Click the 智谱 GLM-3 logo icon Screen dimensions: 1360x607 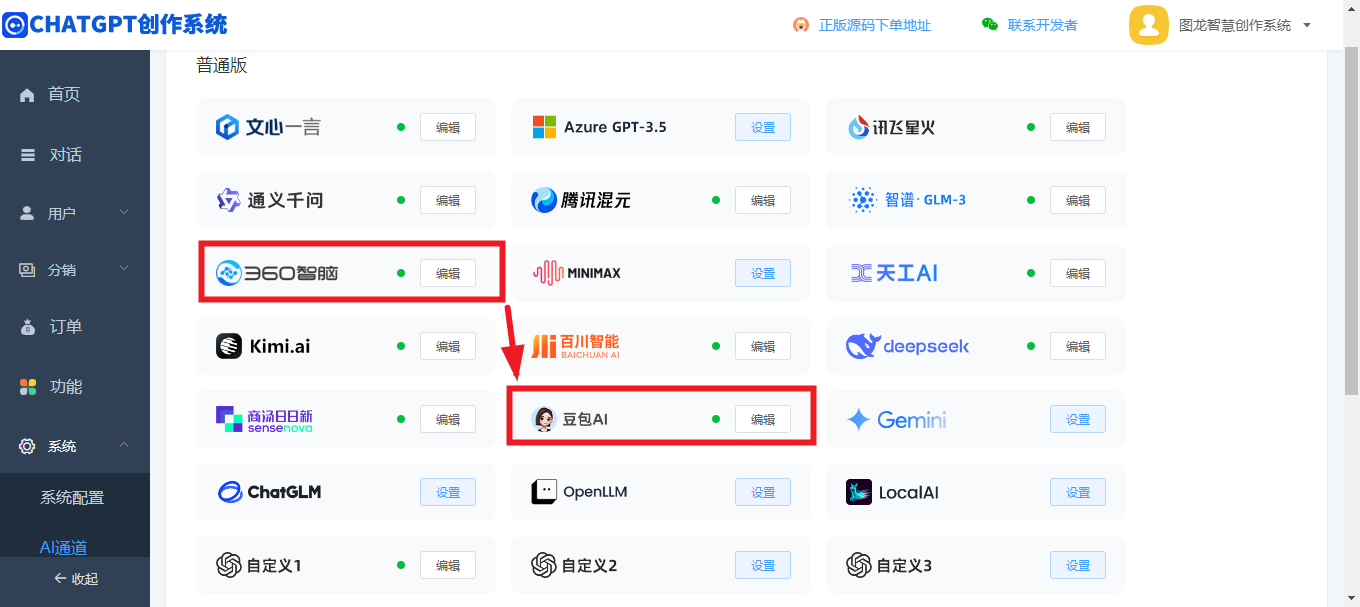[x=862, y=200]
